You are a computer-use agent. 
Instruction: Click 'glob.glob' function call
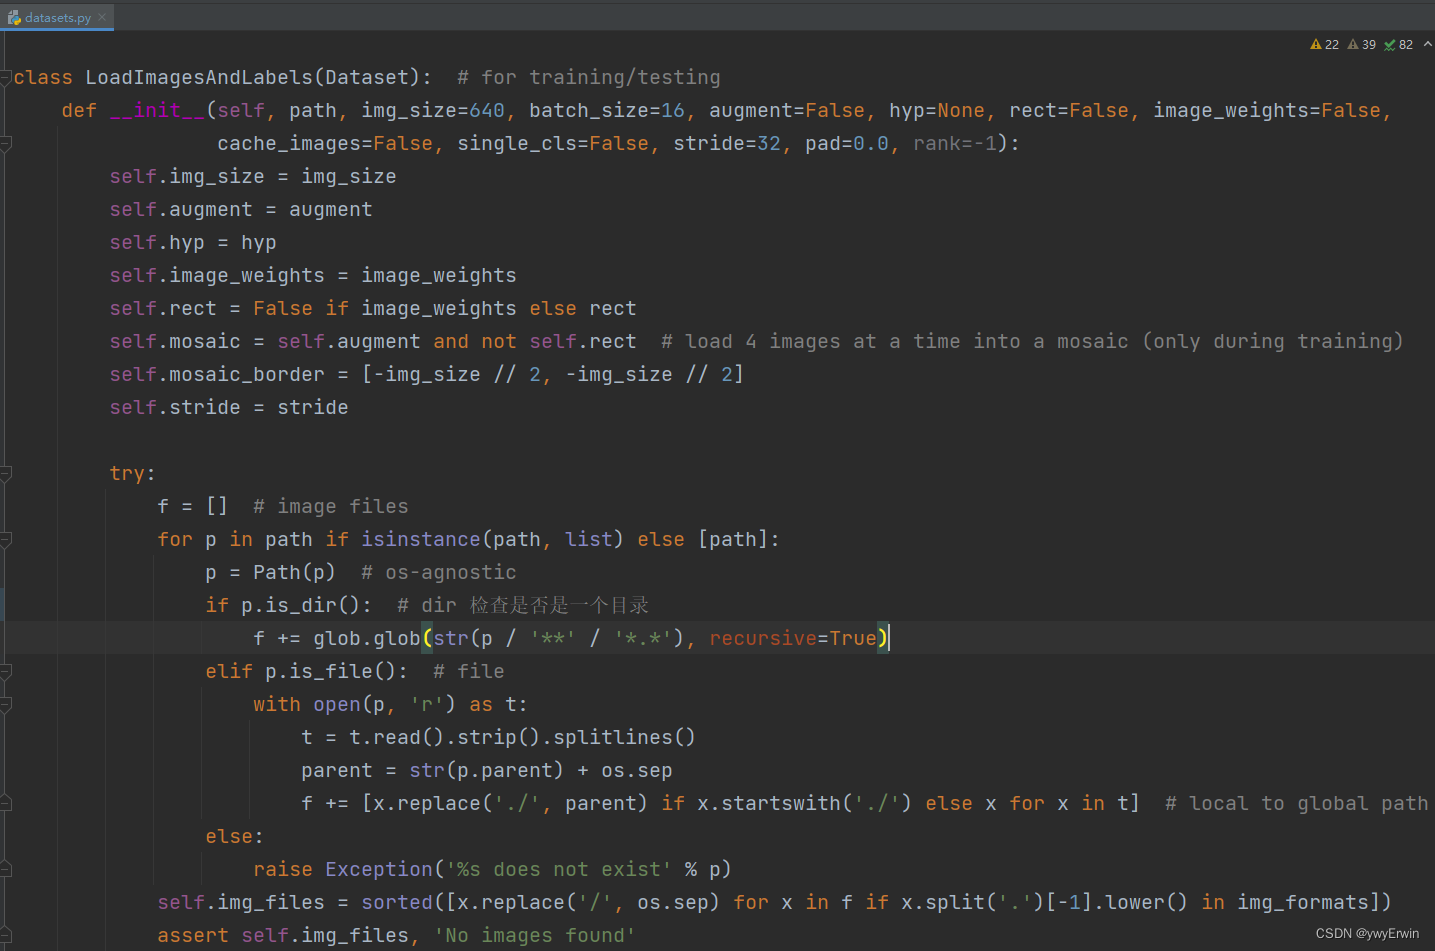coord(367,639)
